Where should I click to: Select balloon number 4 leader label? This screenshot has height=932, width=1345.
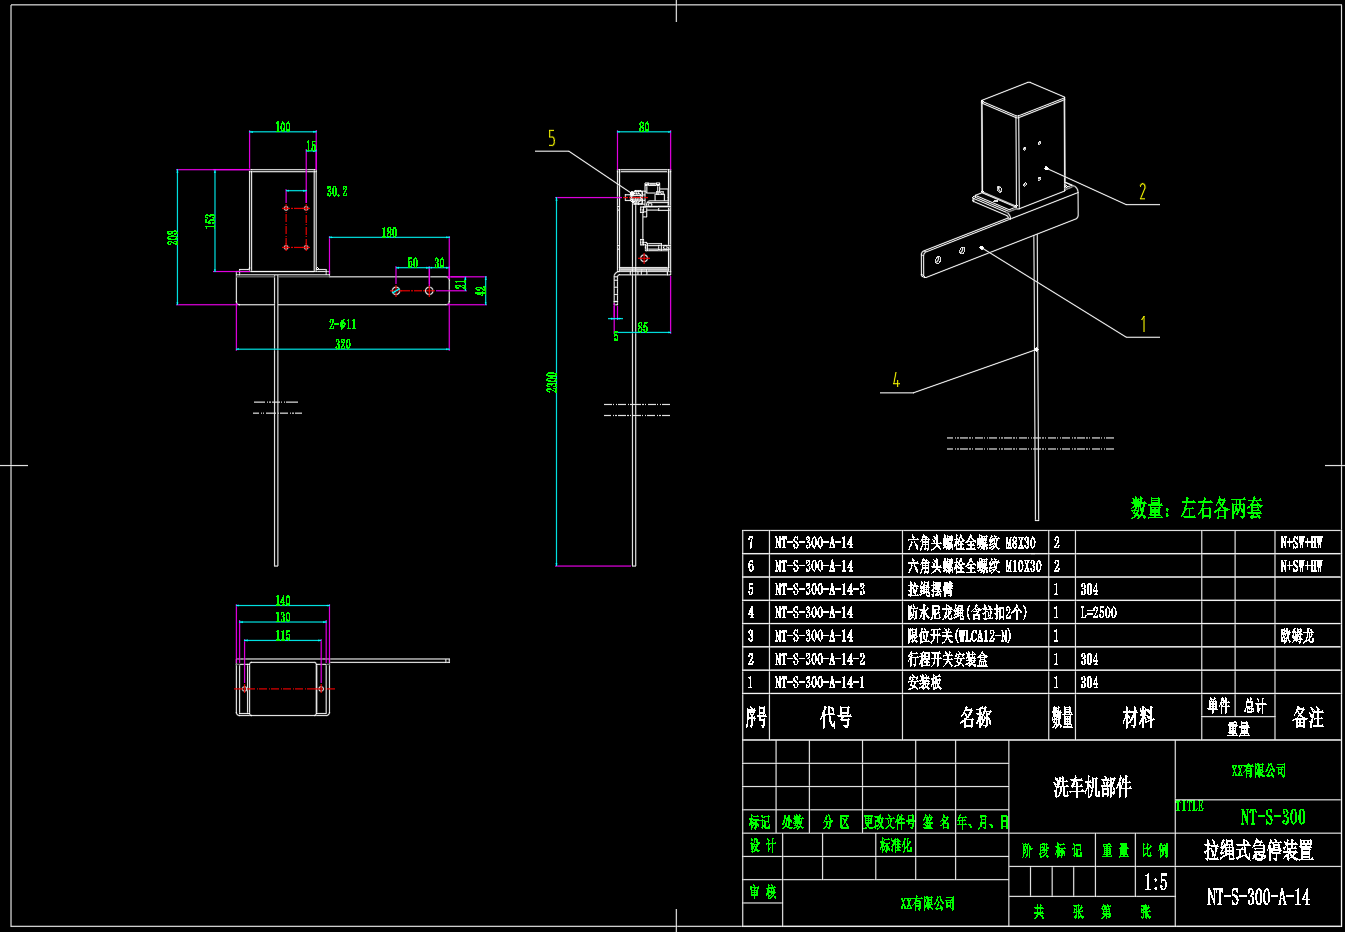coord(896,380)
